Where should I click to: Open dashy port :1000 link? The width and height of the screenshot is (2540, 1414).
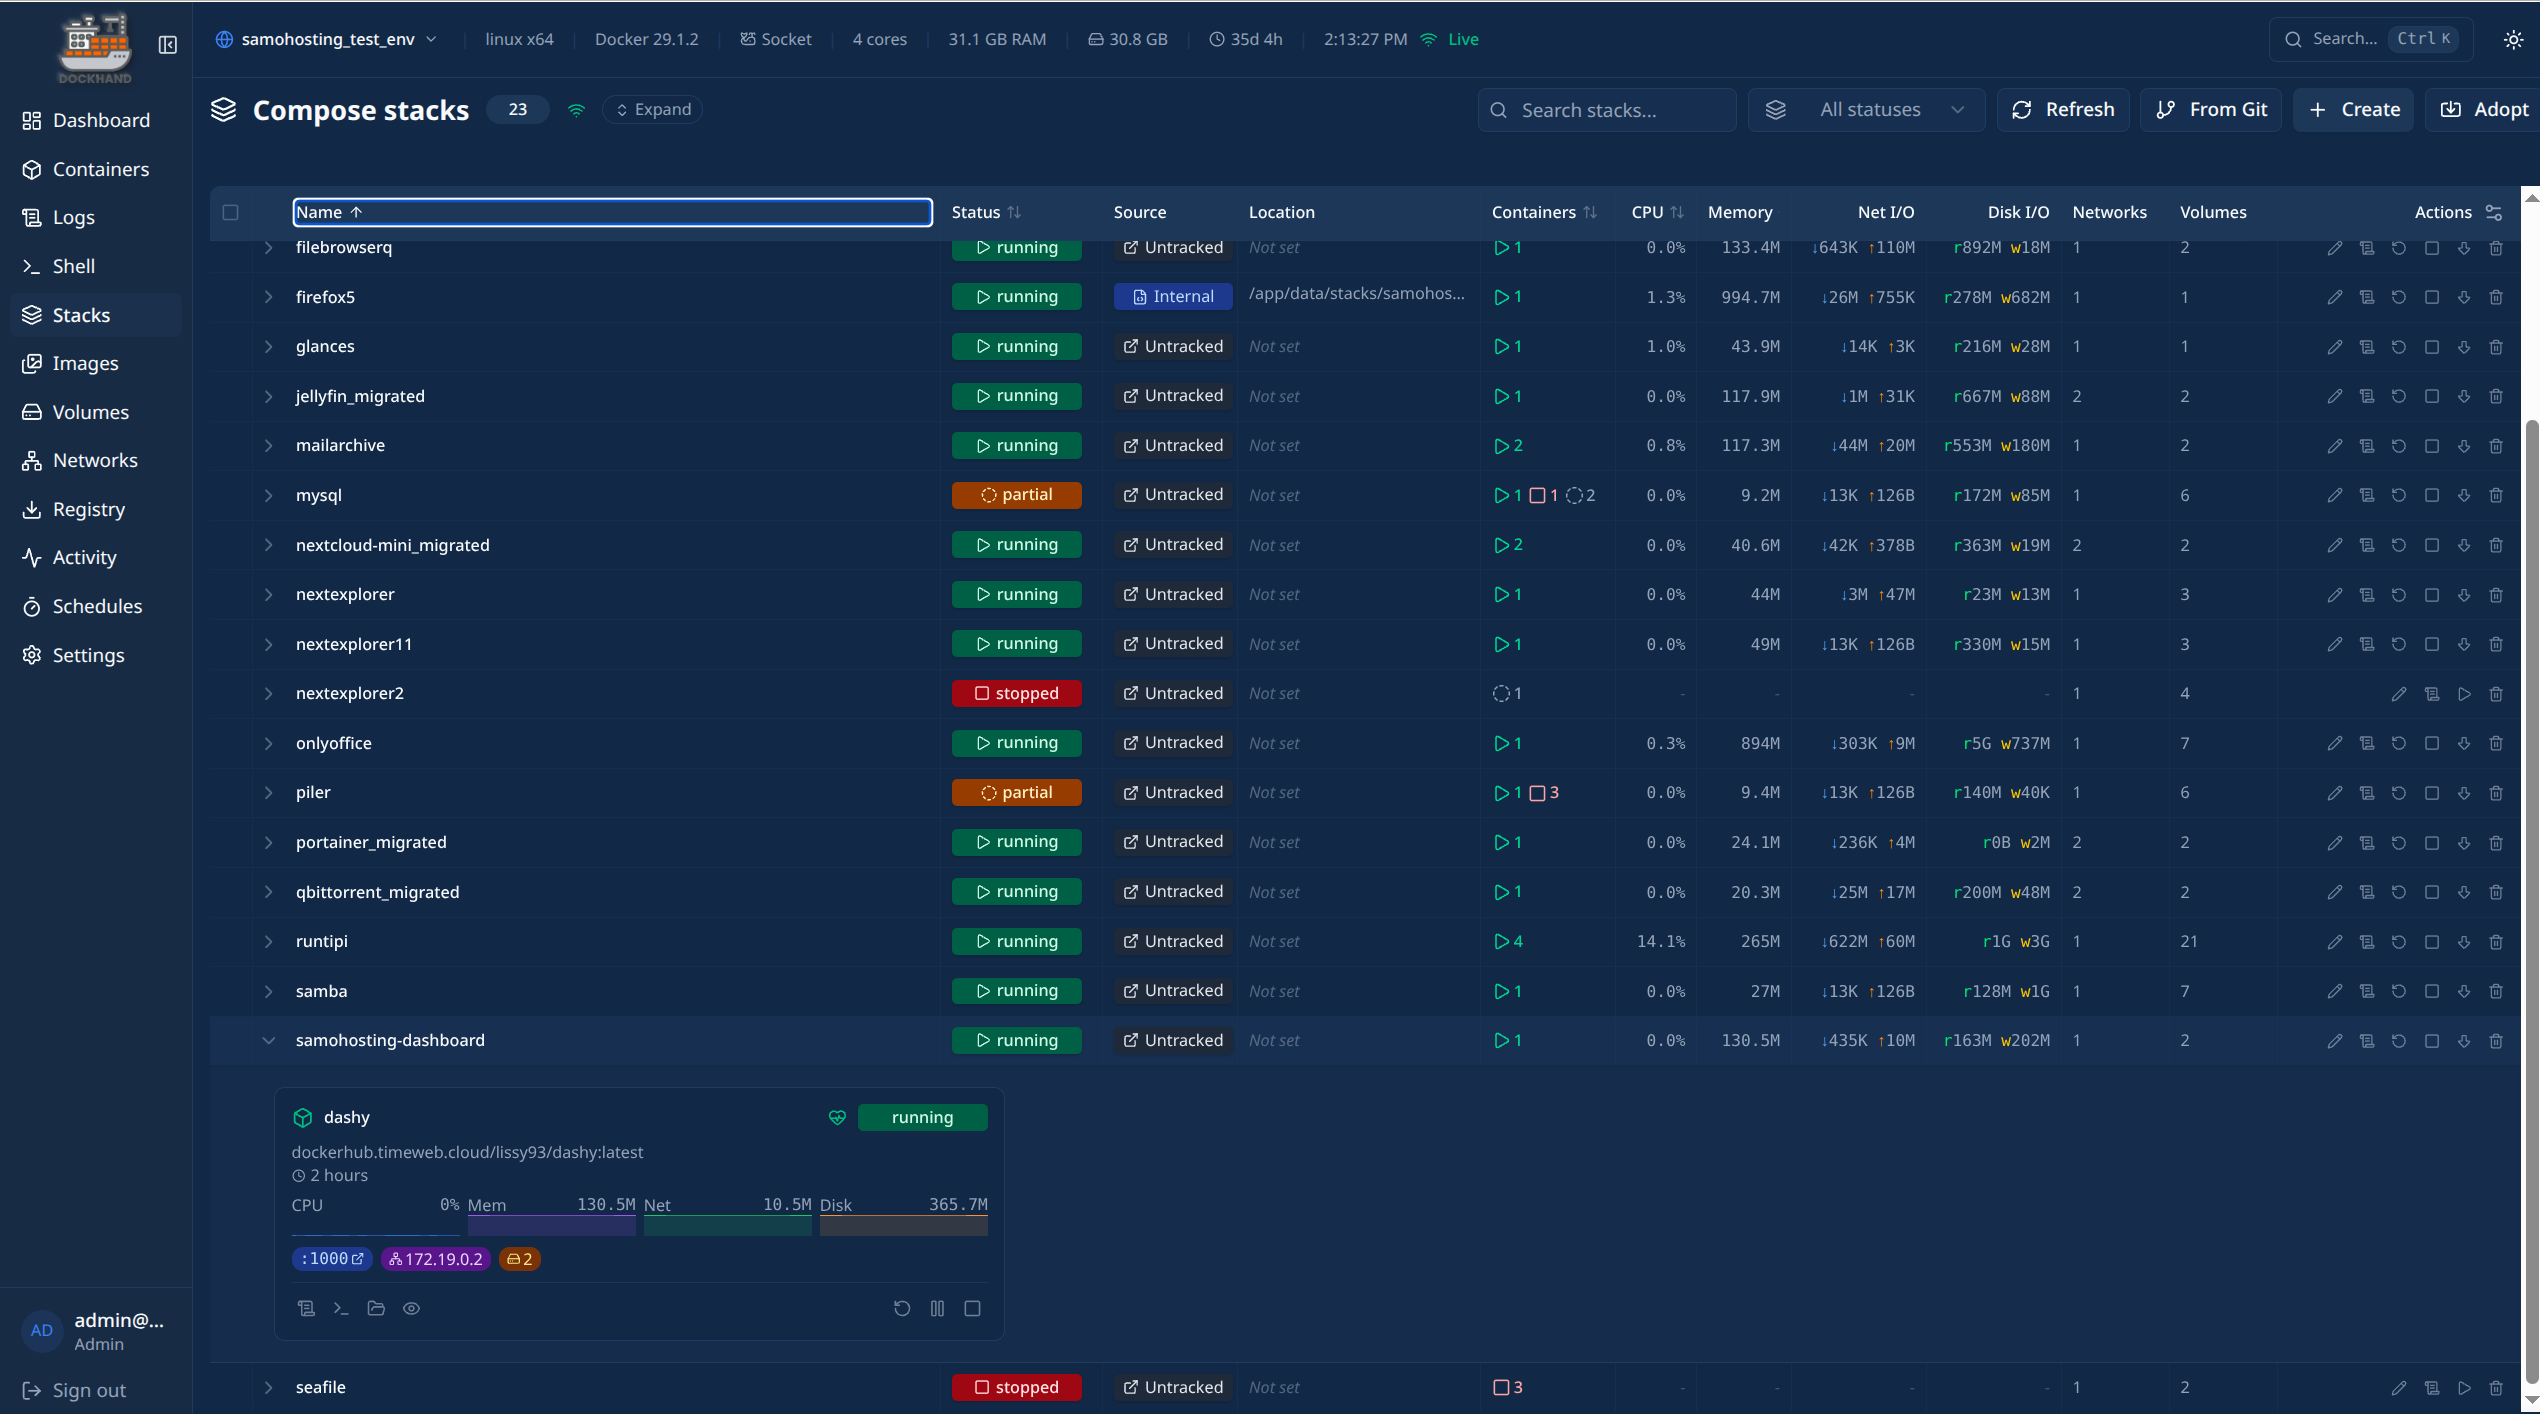[x=332, y=1259]
